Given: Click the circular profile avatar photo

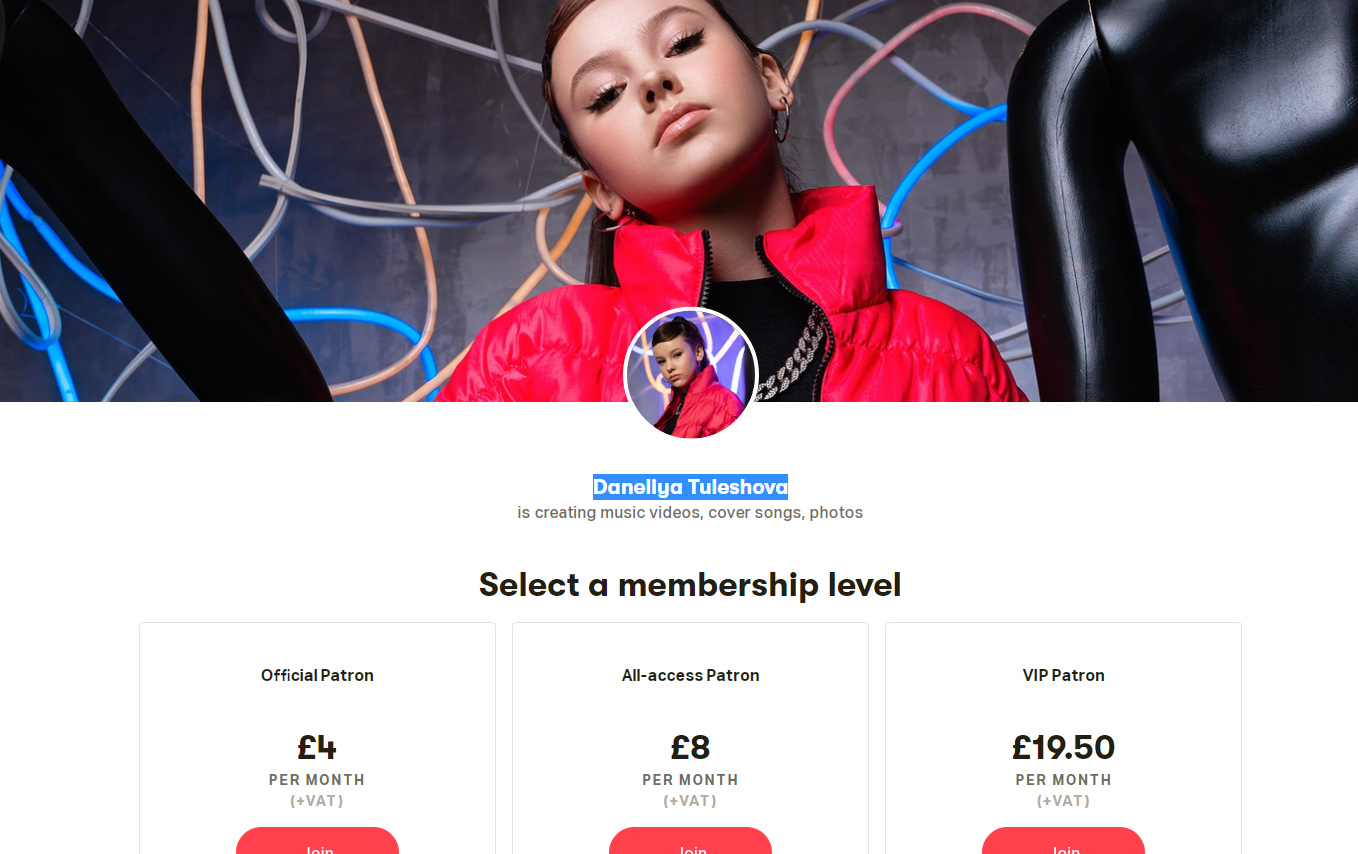Looking at the screenshot, I should (x=690, y=374).
